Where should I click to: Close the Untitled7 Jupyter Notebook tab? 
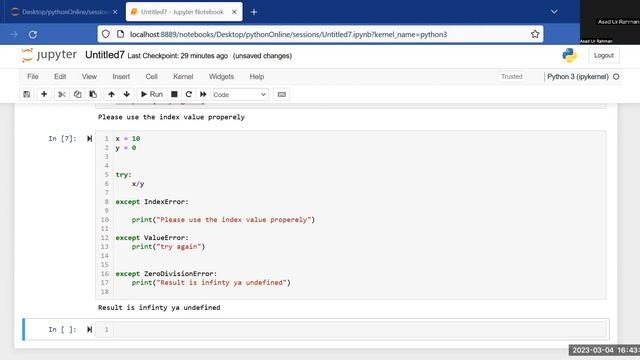[x=234, y=12]
